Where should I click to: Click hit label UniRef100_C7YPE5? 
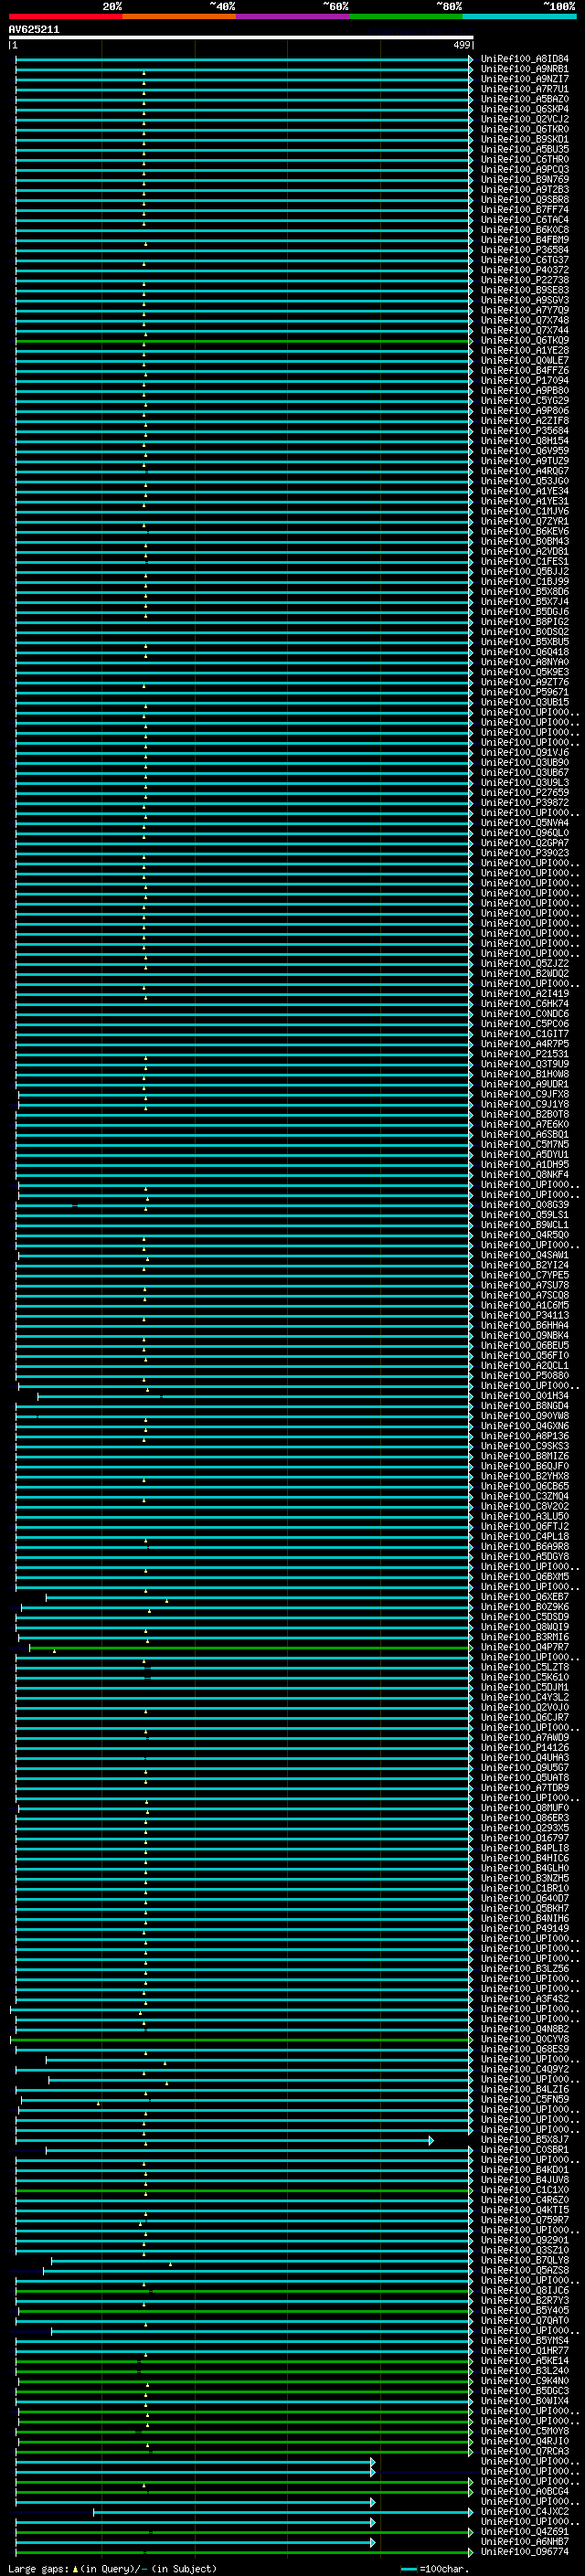tap(525, 1275)
